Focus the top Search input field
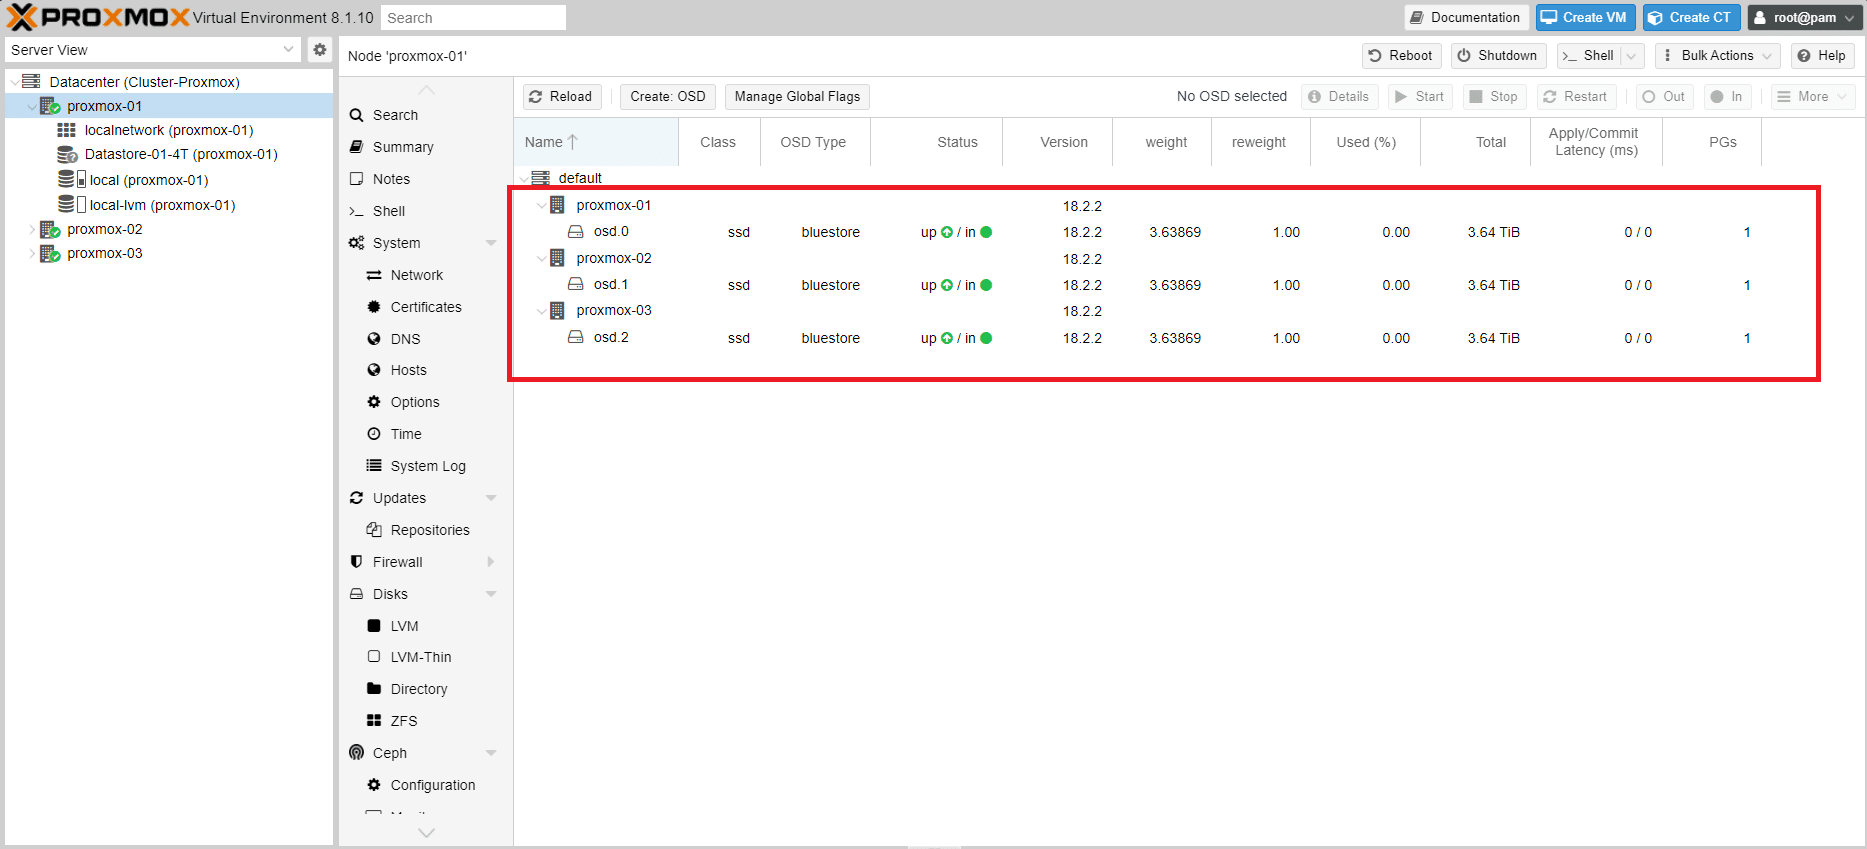Image resolution: width=1867 pixels, height=849 pixels. tap(473, 18)
